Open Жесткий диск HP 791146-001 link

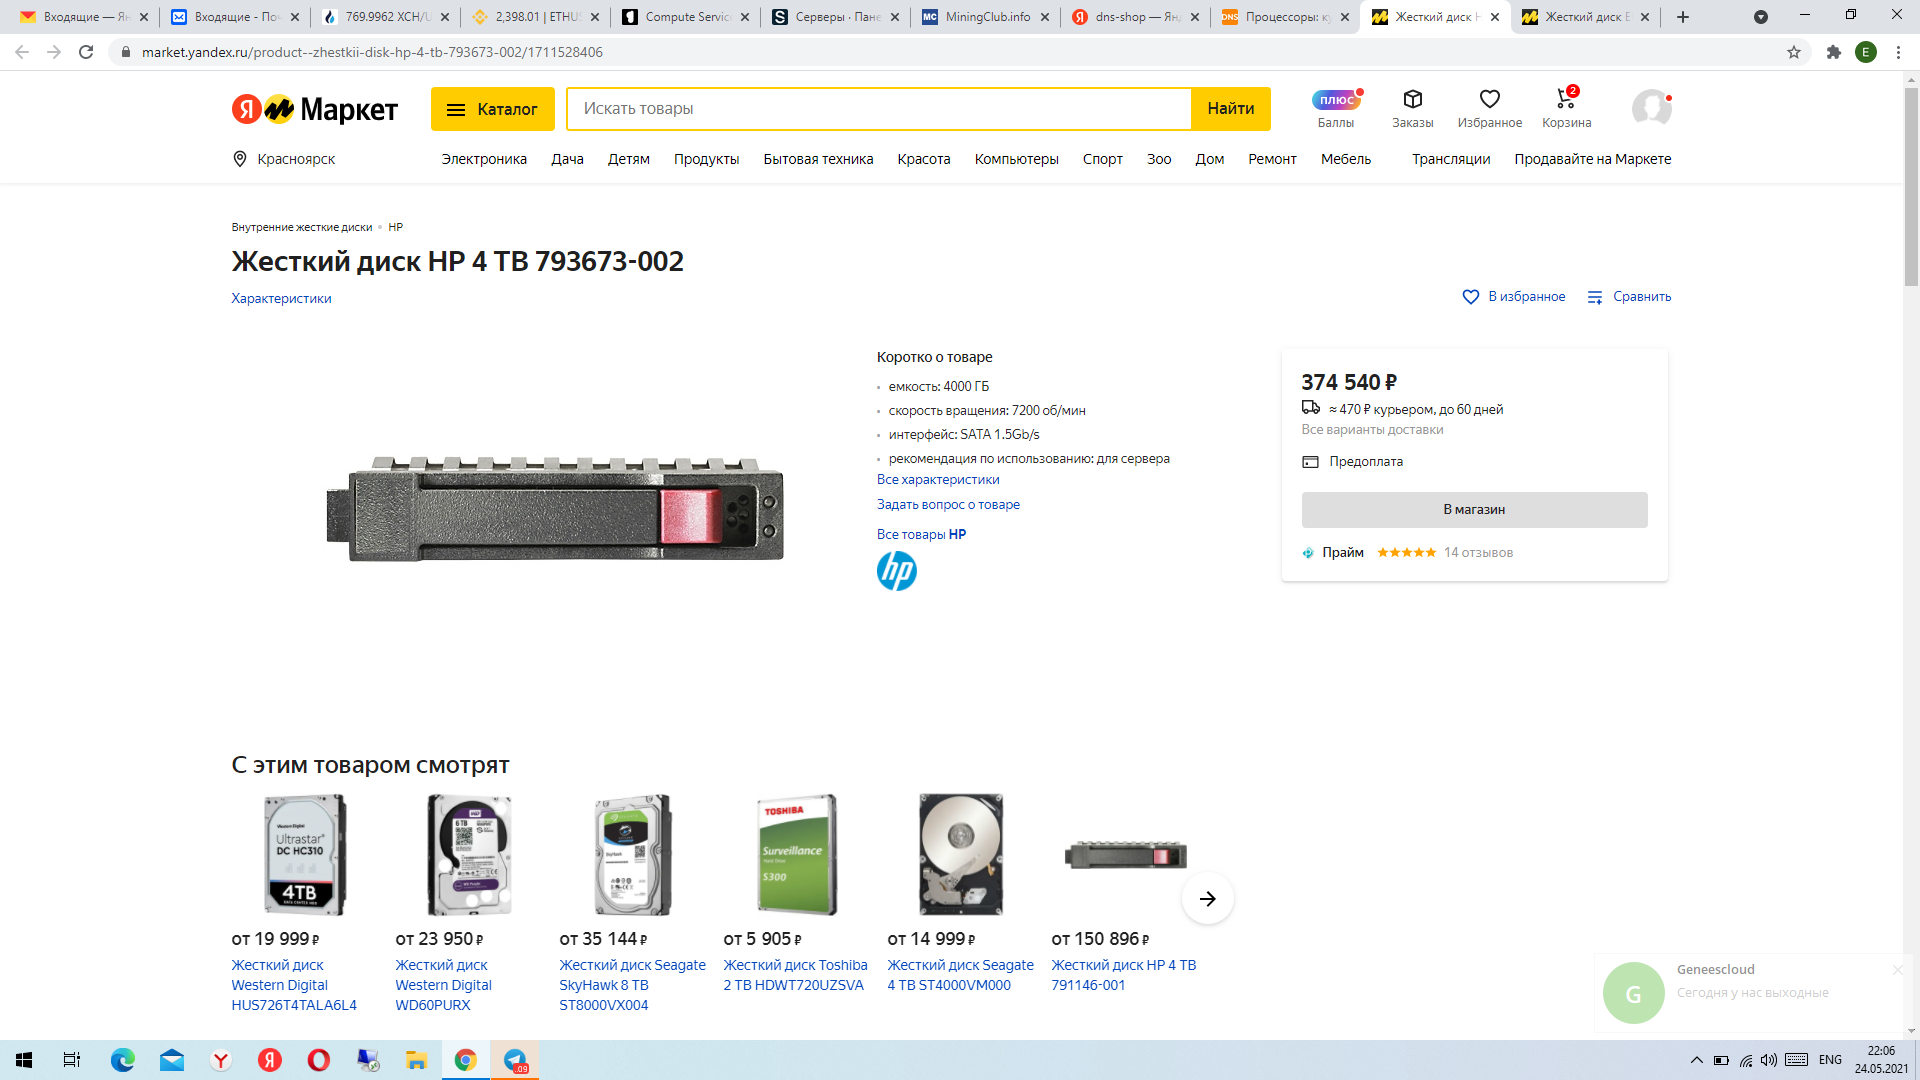[x=1123, y=975]
